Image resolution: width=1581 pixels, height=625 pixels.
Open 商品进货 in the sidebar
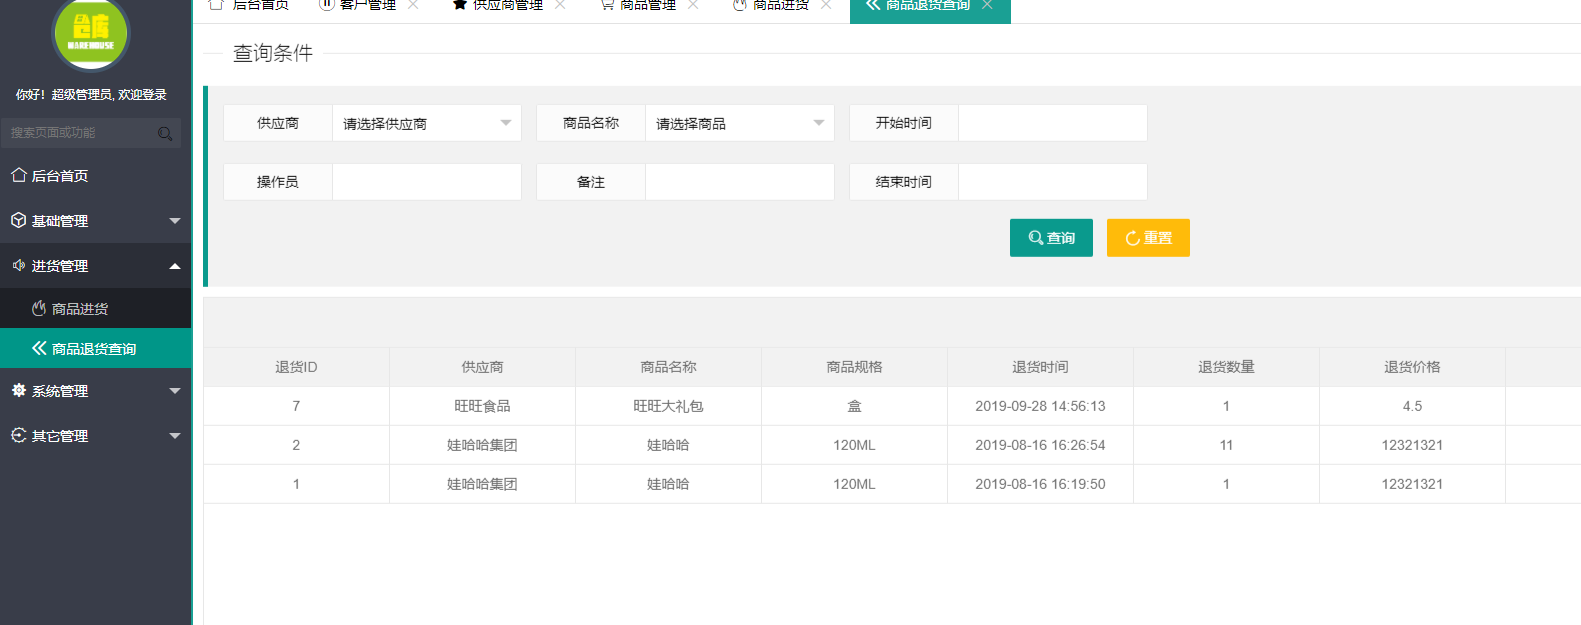(95, 308)
